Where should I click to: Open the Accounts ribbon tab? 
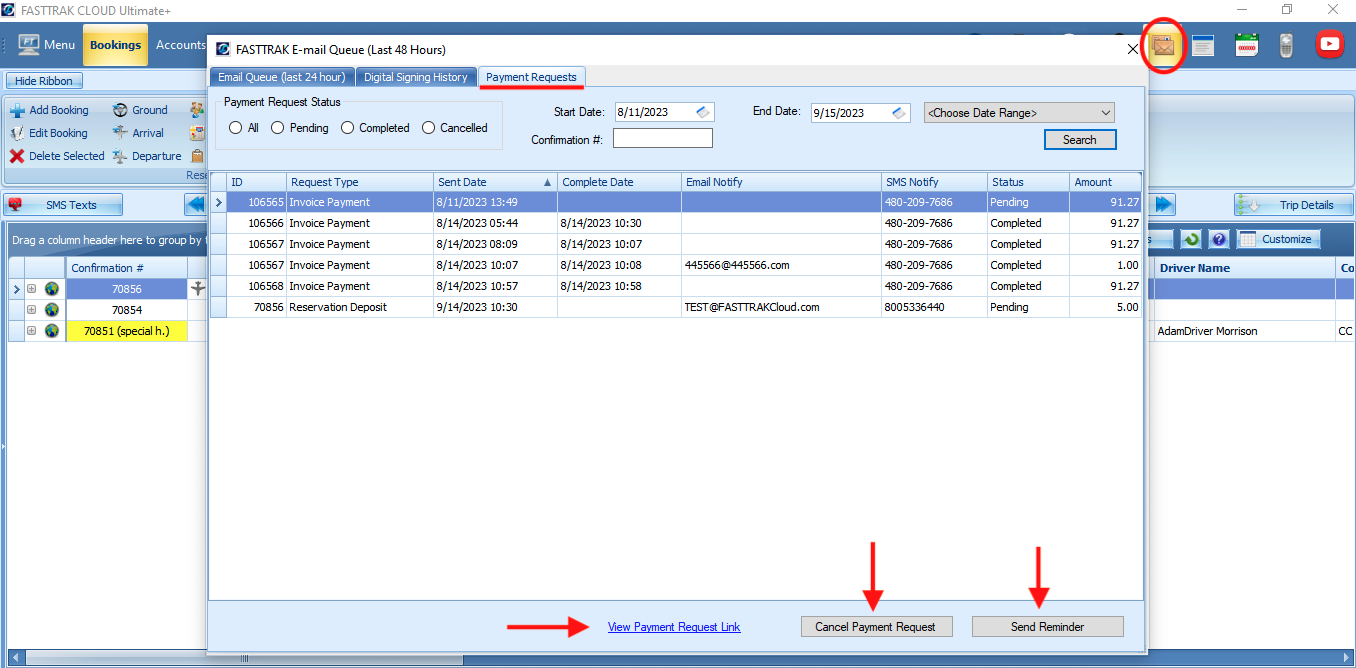(179, 45)
